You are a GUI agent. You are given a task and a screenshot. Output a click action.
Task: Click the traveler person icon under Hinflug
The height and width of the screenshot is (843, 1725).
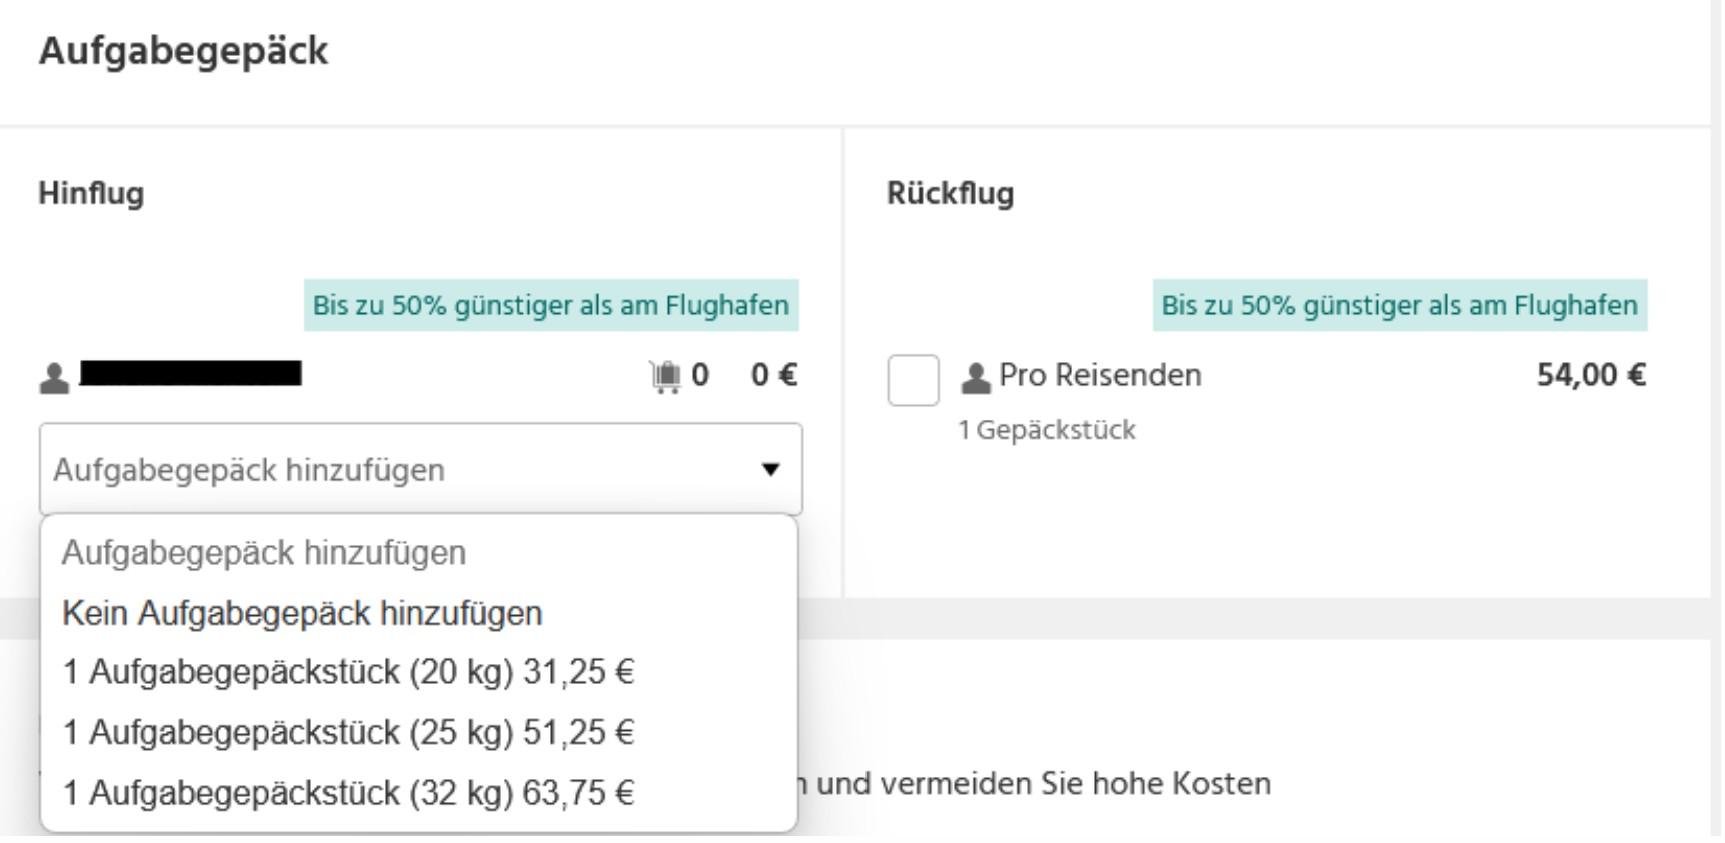coord(54,378)
